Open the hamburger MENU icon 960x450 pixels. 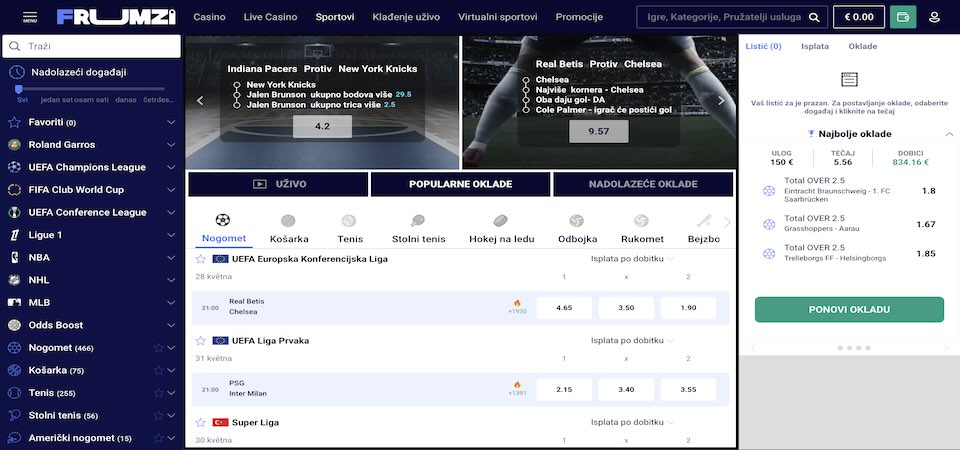tap(29, 17)
